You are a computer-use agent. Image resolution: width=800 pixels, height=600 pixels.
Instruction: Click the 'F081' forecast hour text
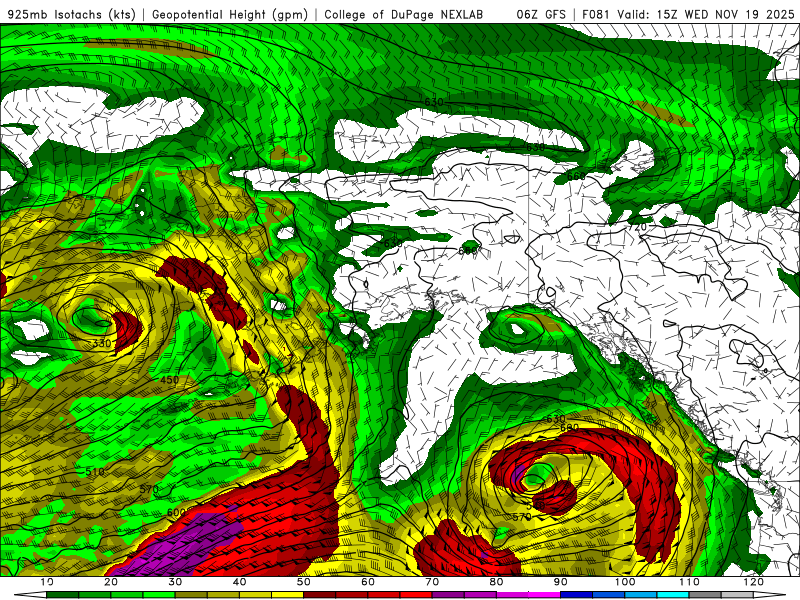[x=596, y=14]
